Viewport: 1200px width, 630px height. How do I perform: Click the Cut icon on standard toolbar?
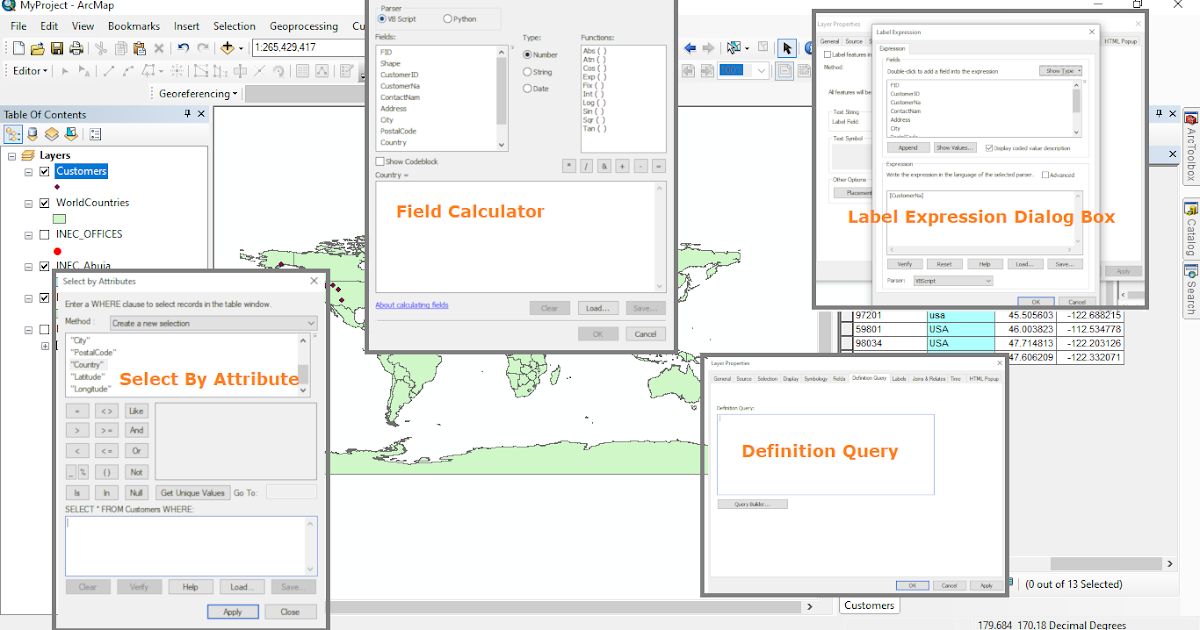100,47
